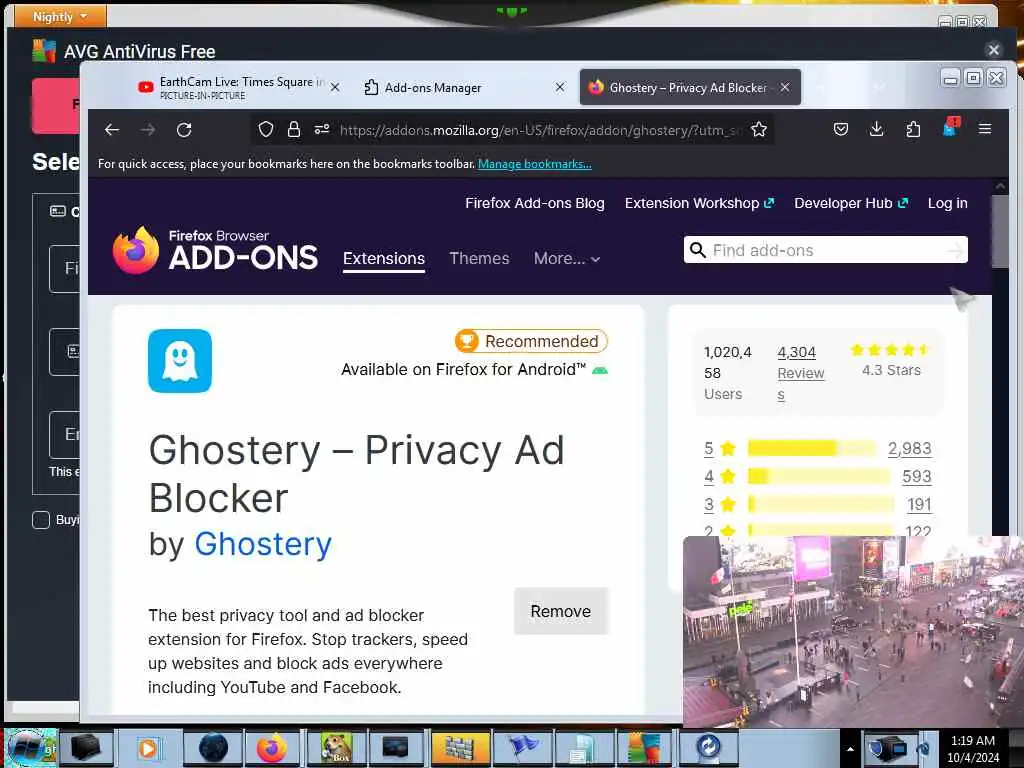The height and width of the screenshot is (768, 1024).
Task: Click the 3-star rating bar
Action: 821,504
